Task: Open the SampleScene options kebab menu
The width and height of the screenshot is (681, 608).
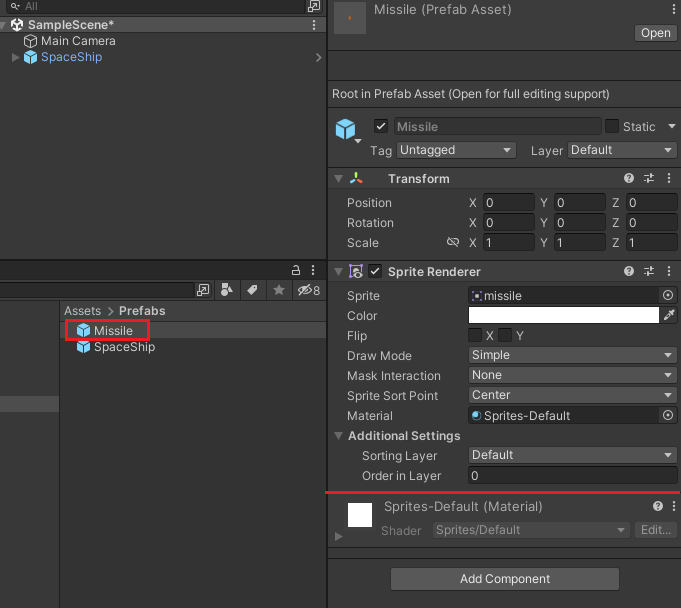Action: point(314,25)
